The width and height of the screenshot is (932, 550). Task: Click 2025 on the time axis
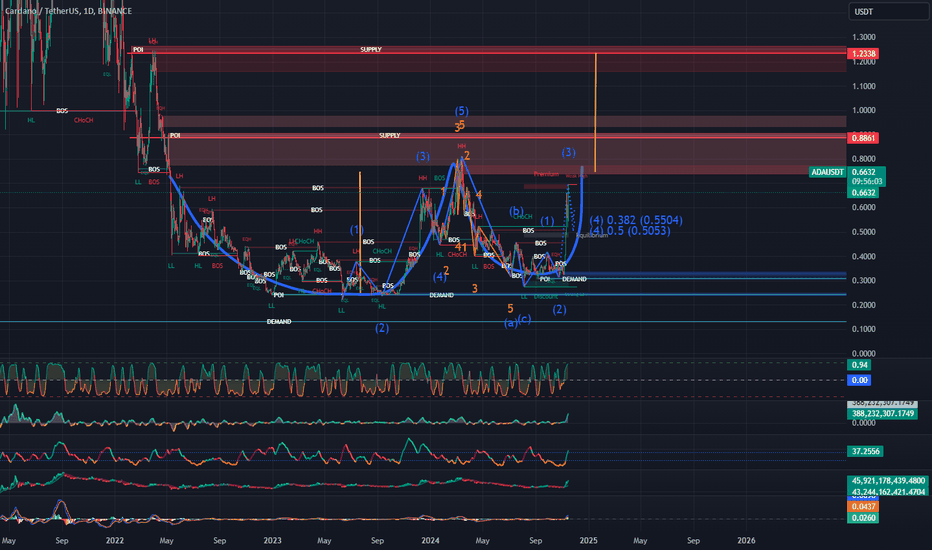[588, 540]
